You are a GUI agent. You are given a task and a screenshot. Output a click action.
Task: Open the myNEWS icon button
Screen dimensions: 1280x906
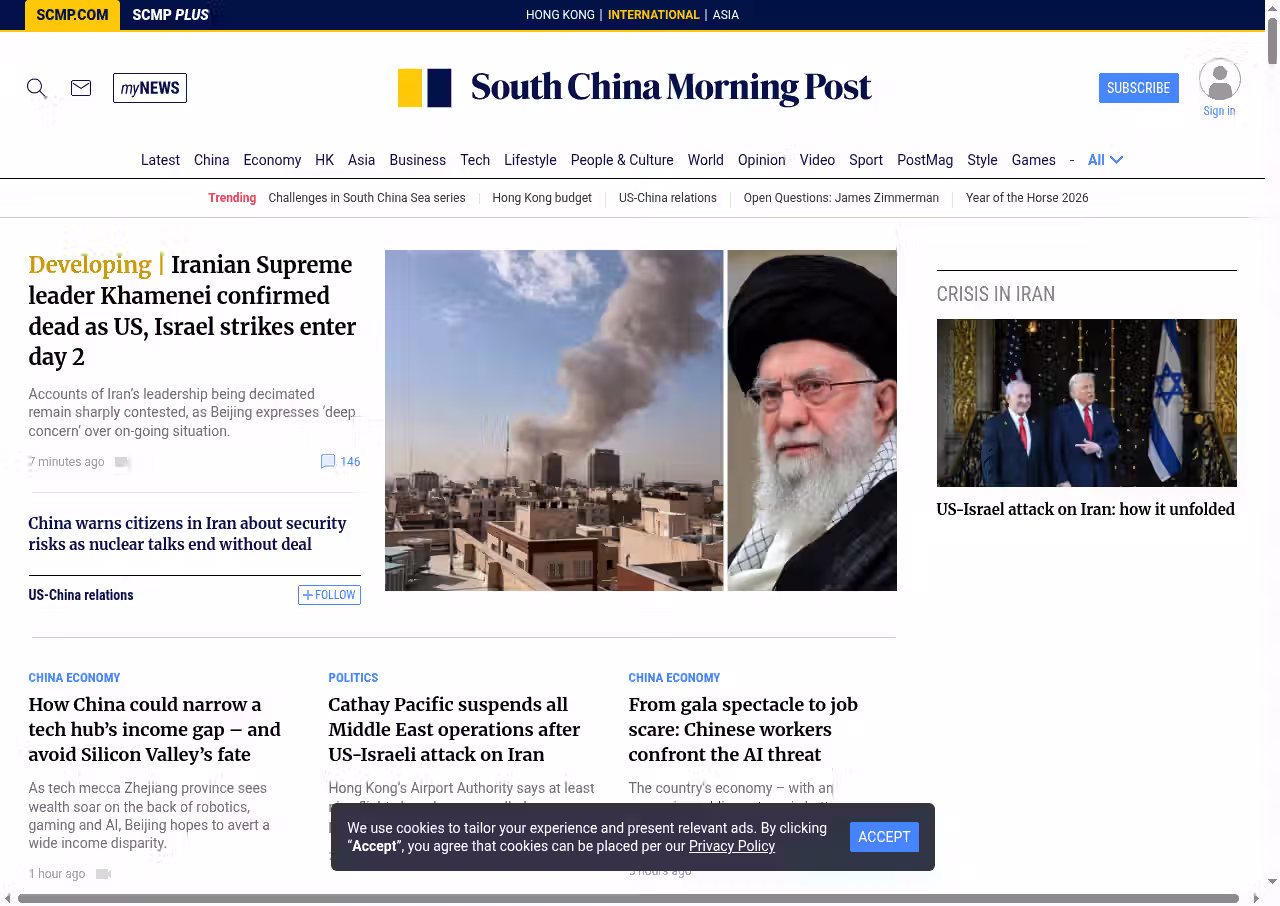150,88
